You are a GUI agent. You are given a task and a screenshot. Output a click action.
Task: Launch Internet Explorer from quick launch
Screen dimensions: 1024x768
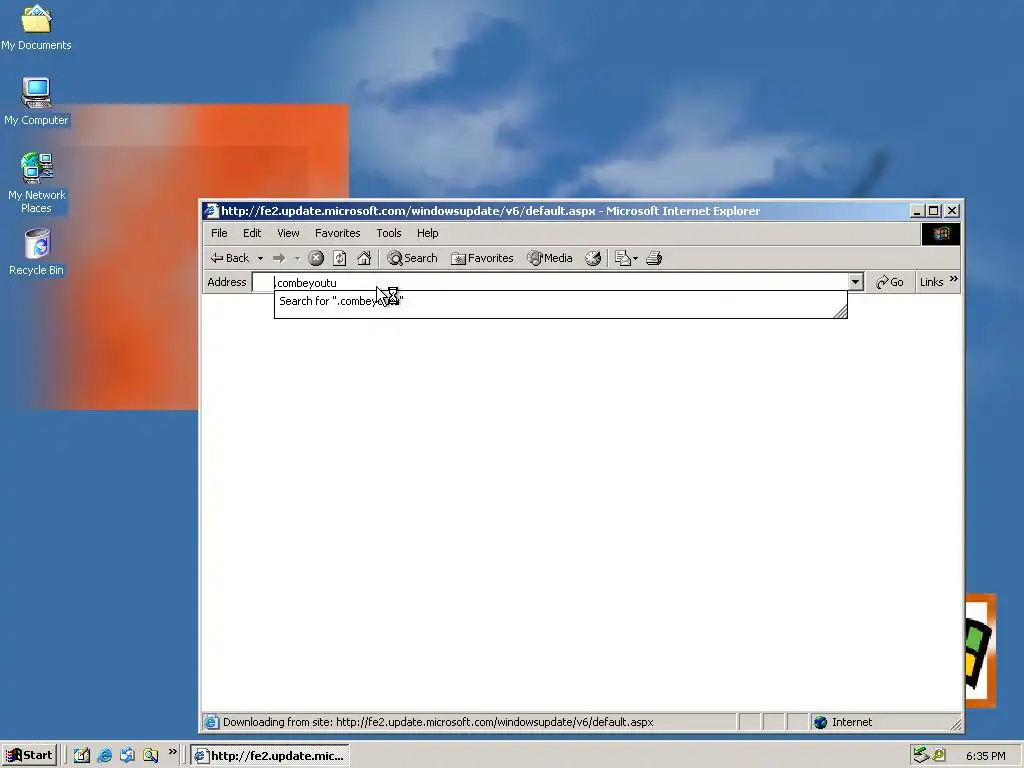[104, 756]
